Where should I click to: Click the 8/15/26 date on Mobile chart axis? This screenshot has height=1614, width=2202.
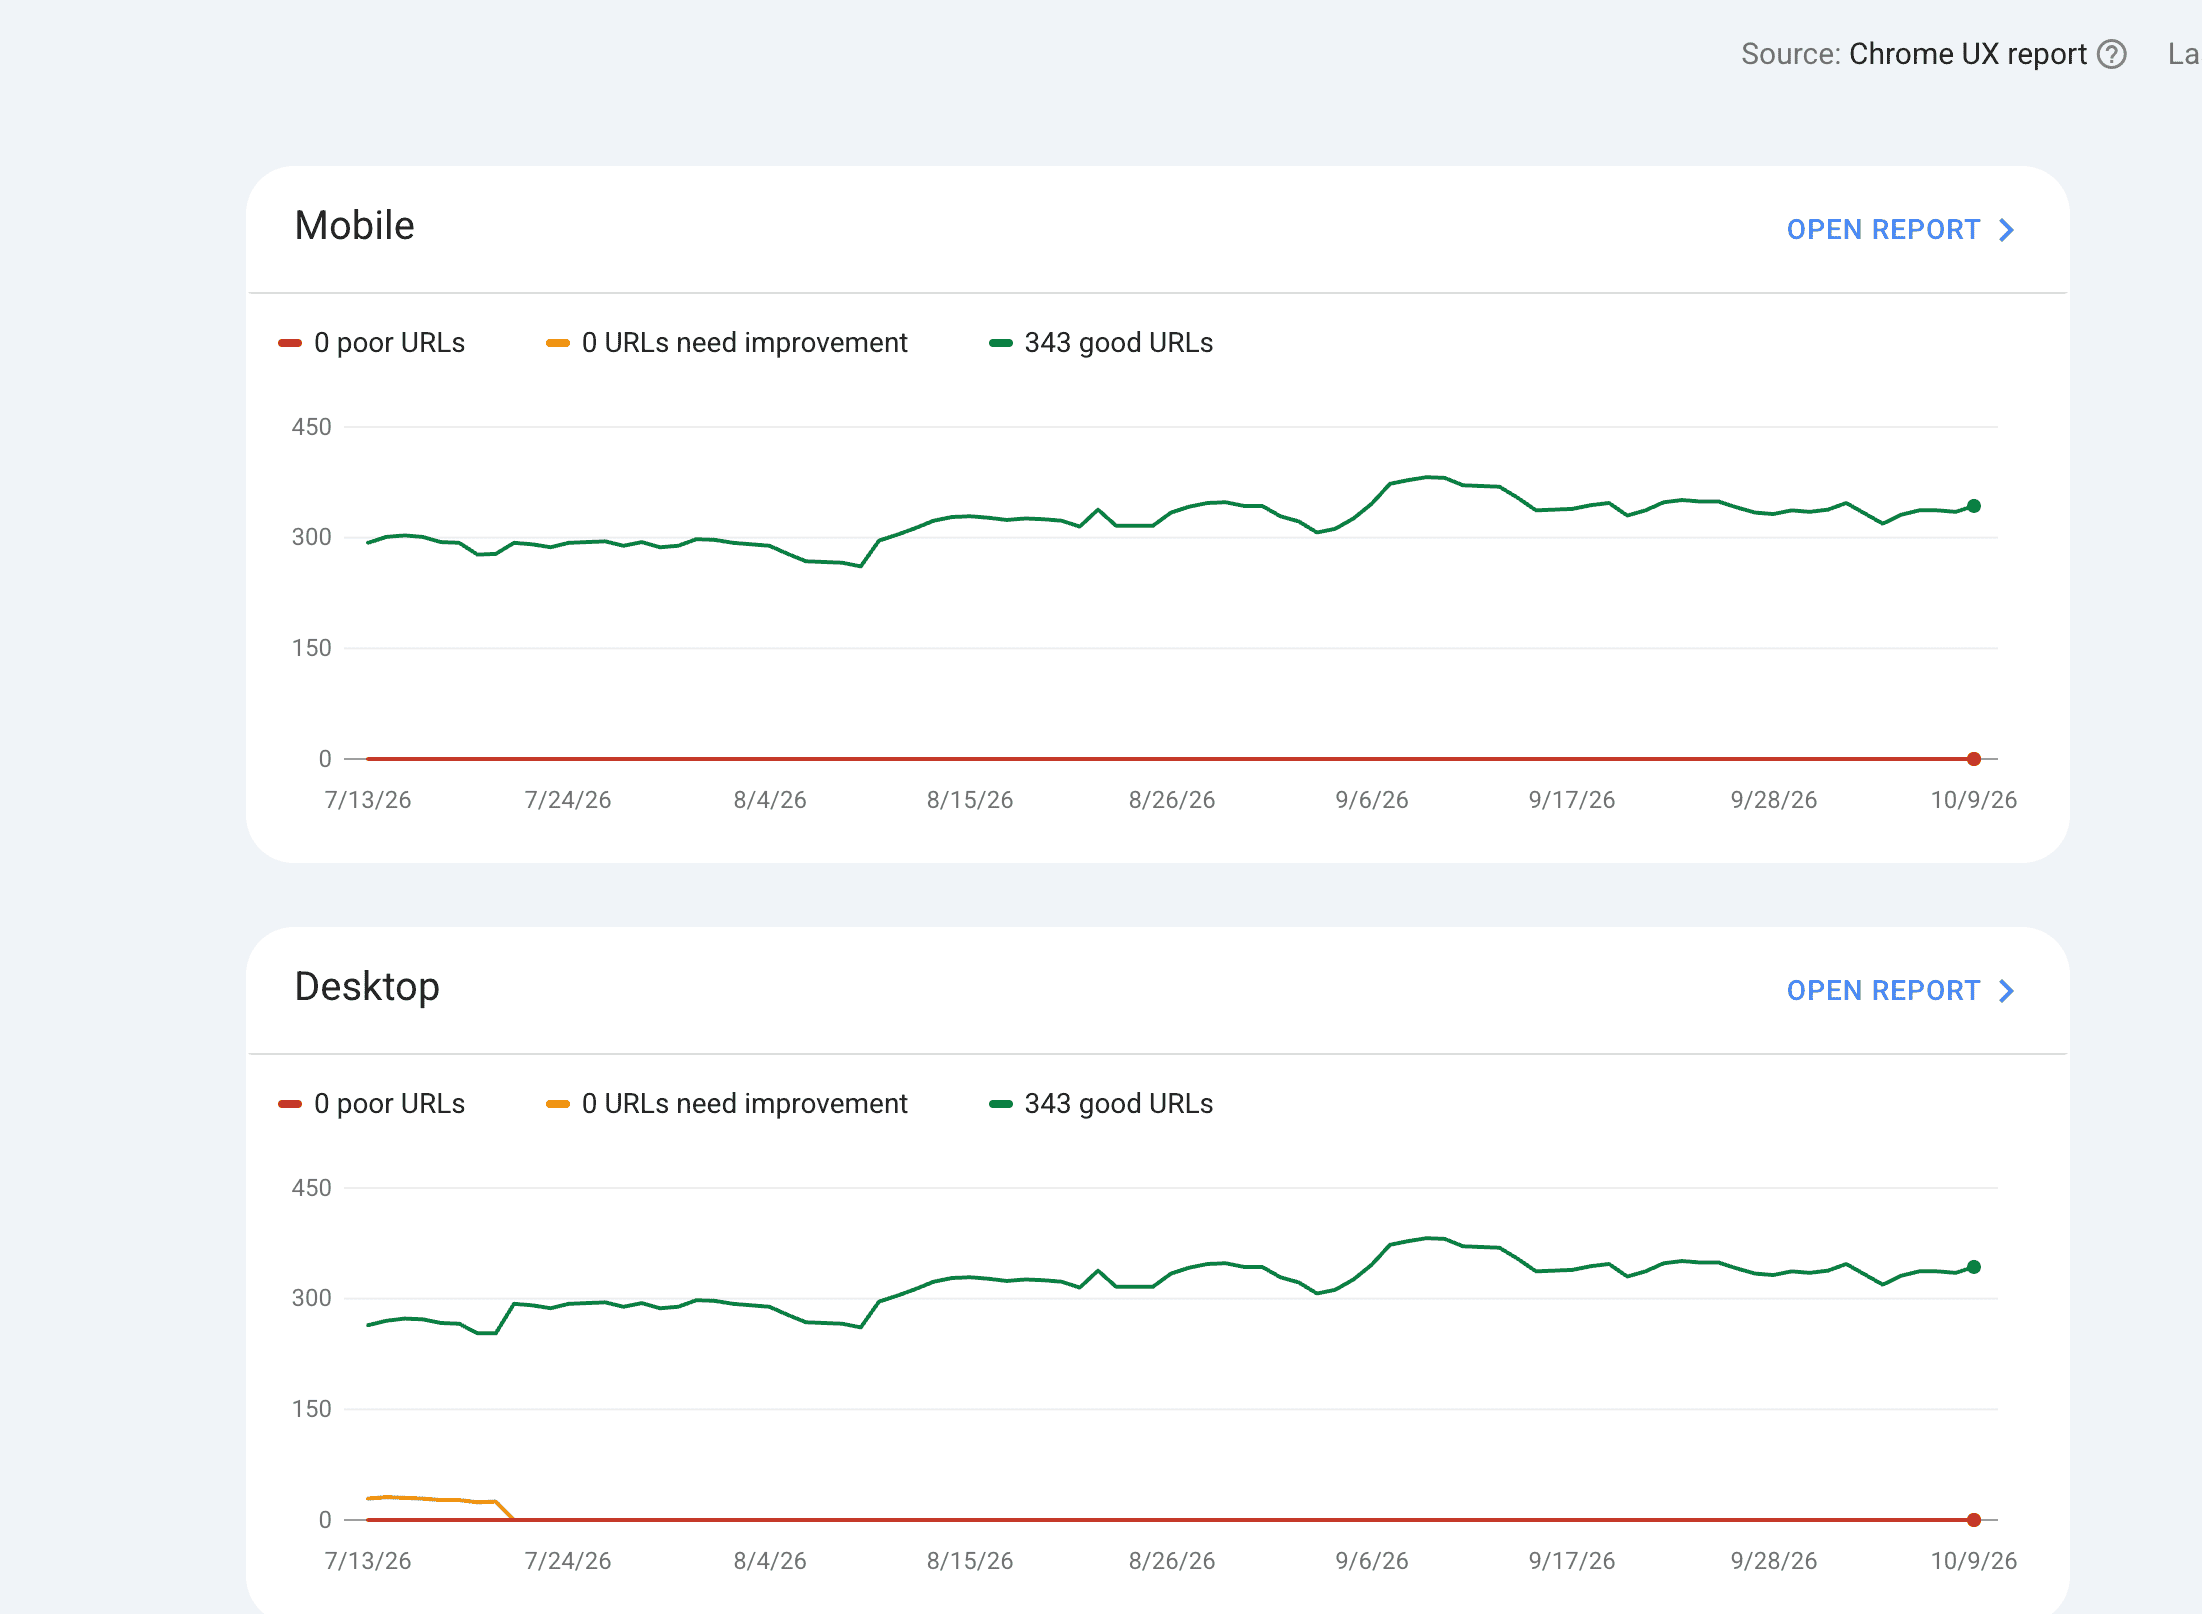pos(970,800)
